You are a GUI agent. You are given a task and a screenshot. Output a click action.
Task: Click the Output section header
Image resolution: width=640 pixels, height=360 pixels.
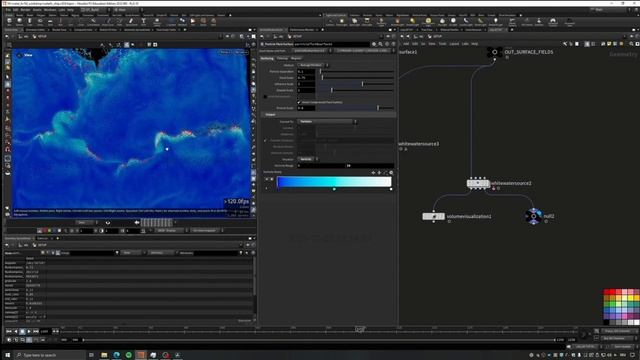(x=328, y=115)
